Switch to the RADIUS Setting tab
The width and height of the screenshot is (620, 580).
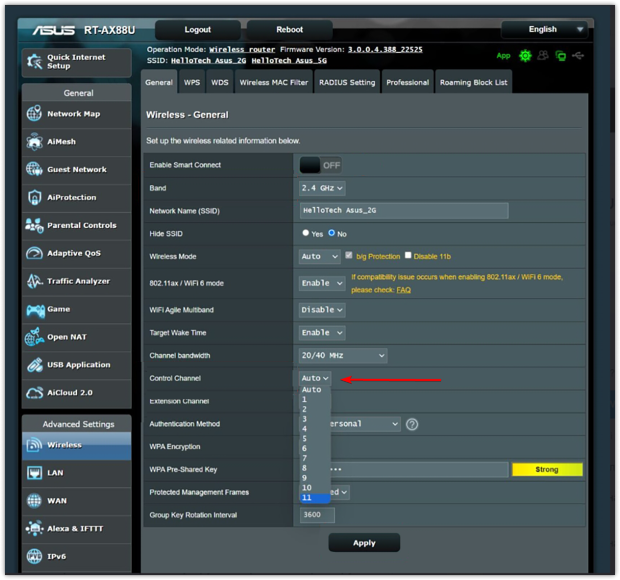coord(347,82)
